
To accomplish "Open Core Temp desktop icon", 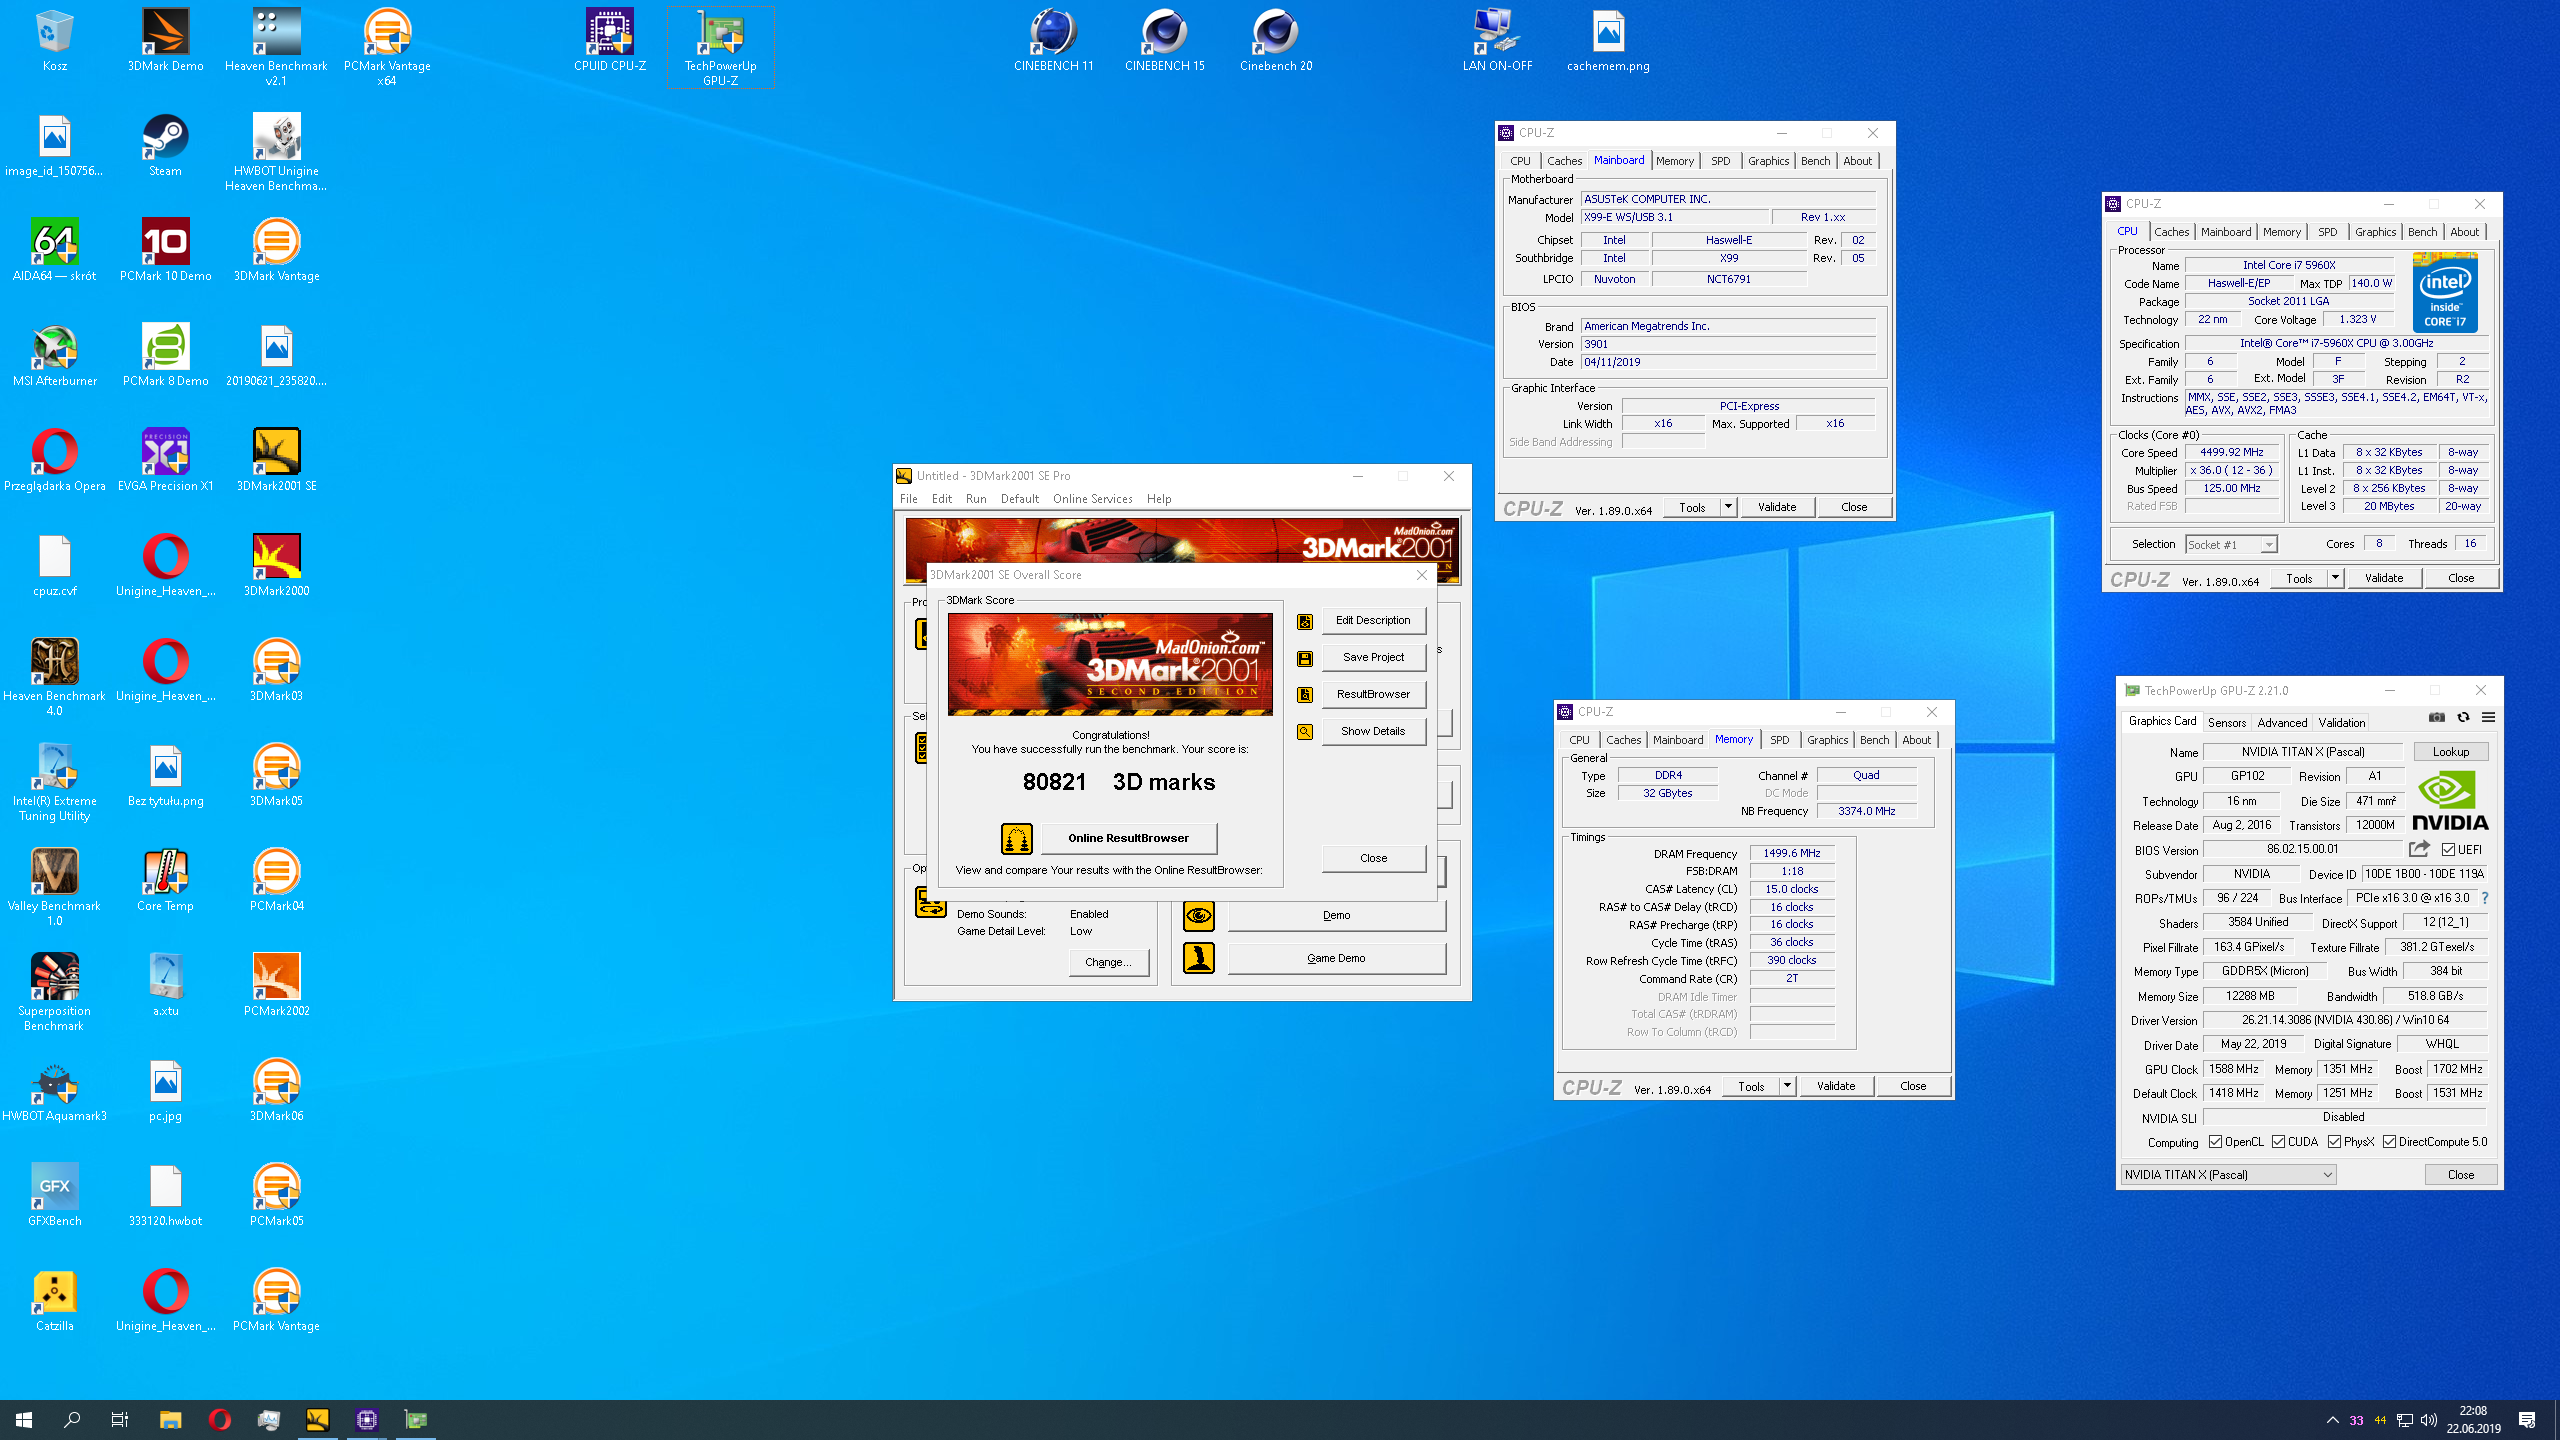I will pyautogui.click(x=165, y=881).
